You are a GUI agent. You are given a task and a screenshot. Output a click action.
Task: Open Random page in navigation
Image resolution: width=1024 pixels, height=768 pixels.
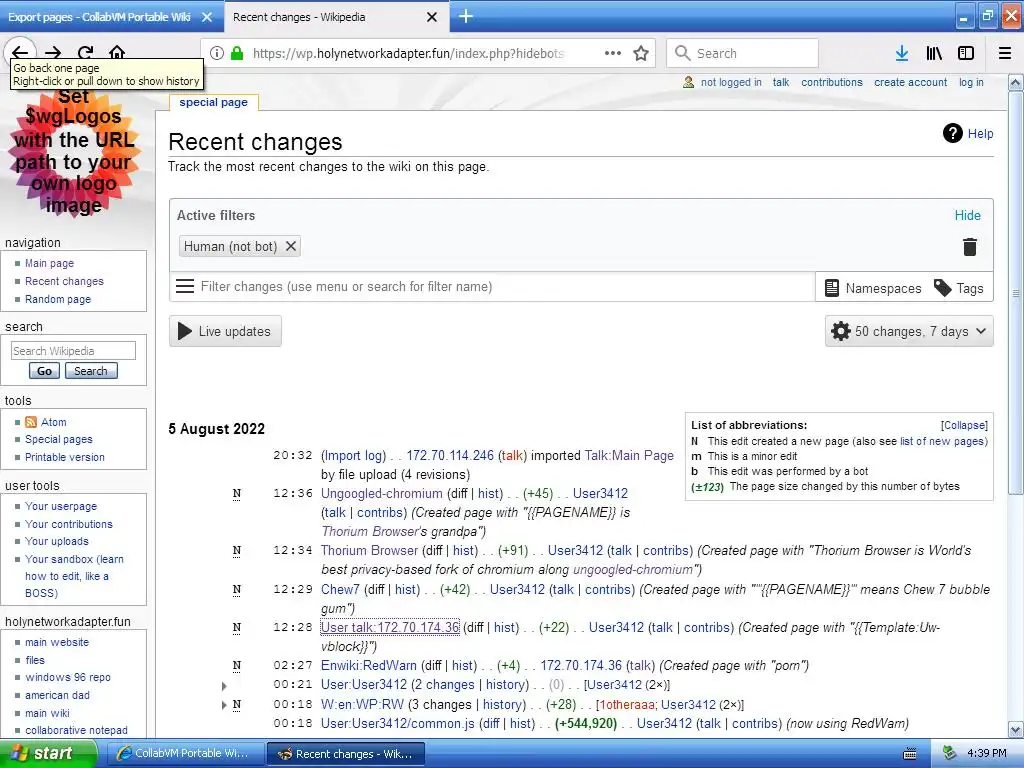coord(57,299)
